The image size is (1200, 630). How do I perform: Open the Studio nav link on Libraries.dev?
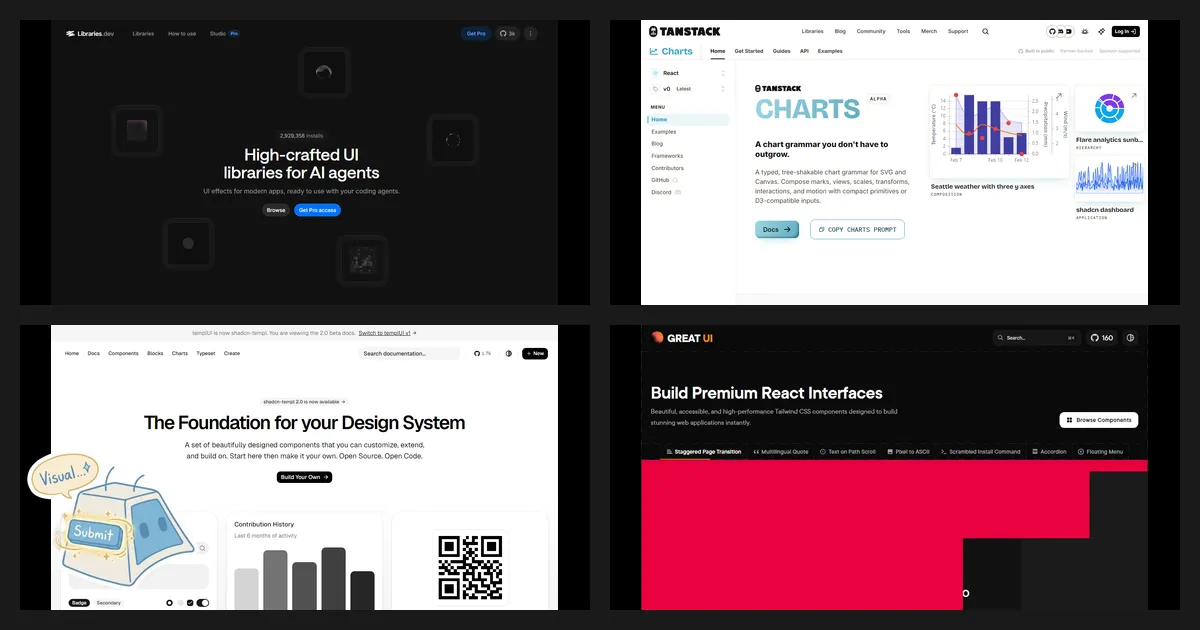click(x=224, y=33)
